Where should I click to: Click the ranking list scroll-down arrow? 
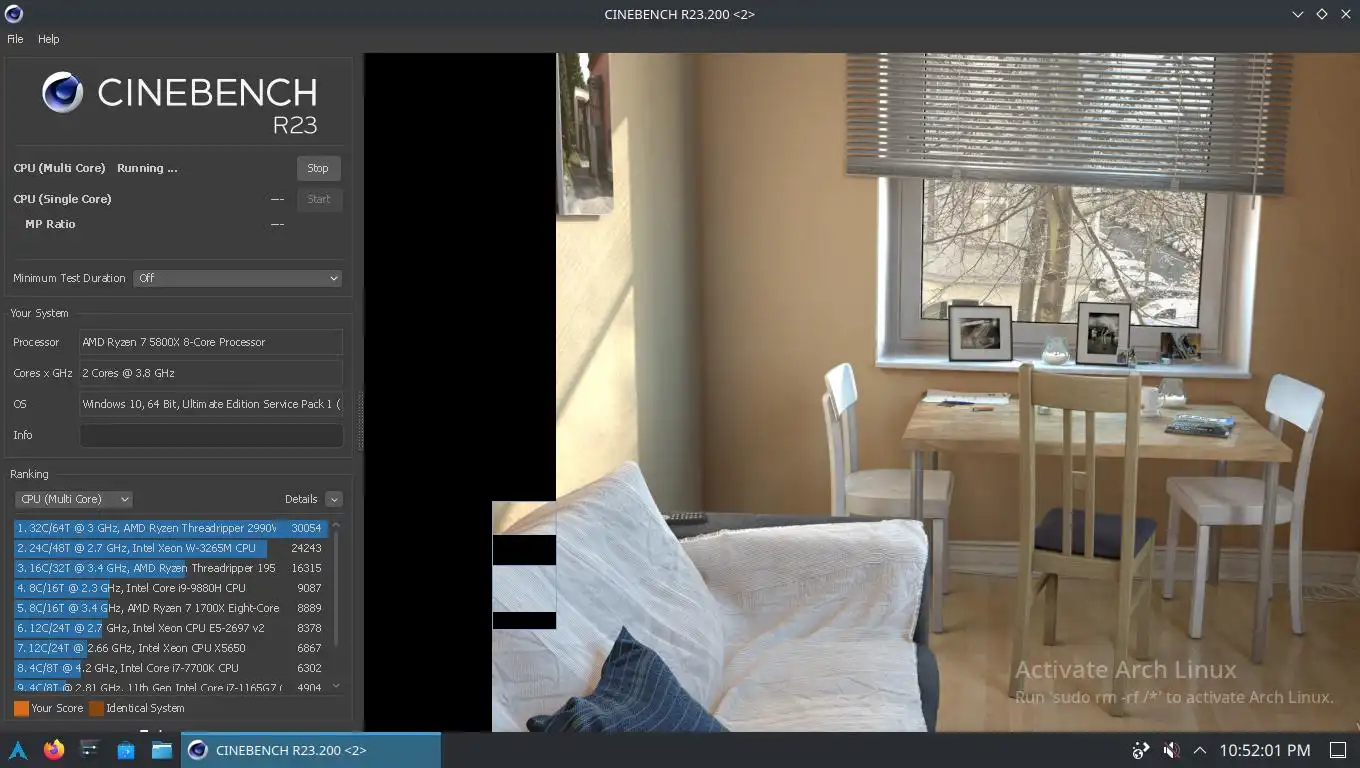click(336, 687)
